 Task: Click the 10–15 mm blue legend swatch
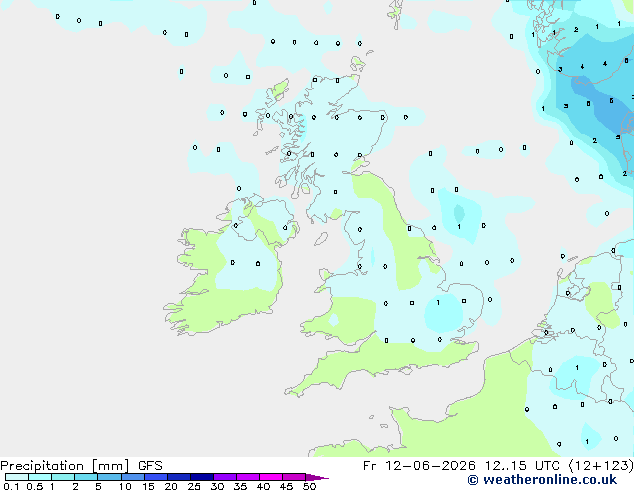(x=133, y=477)
